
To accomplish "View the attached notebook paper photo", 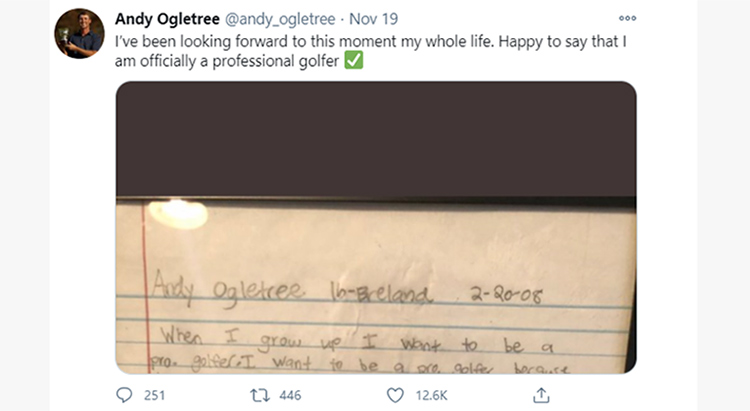I will (x=376, y=227).
